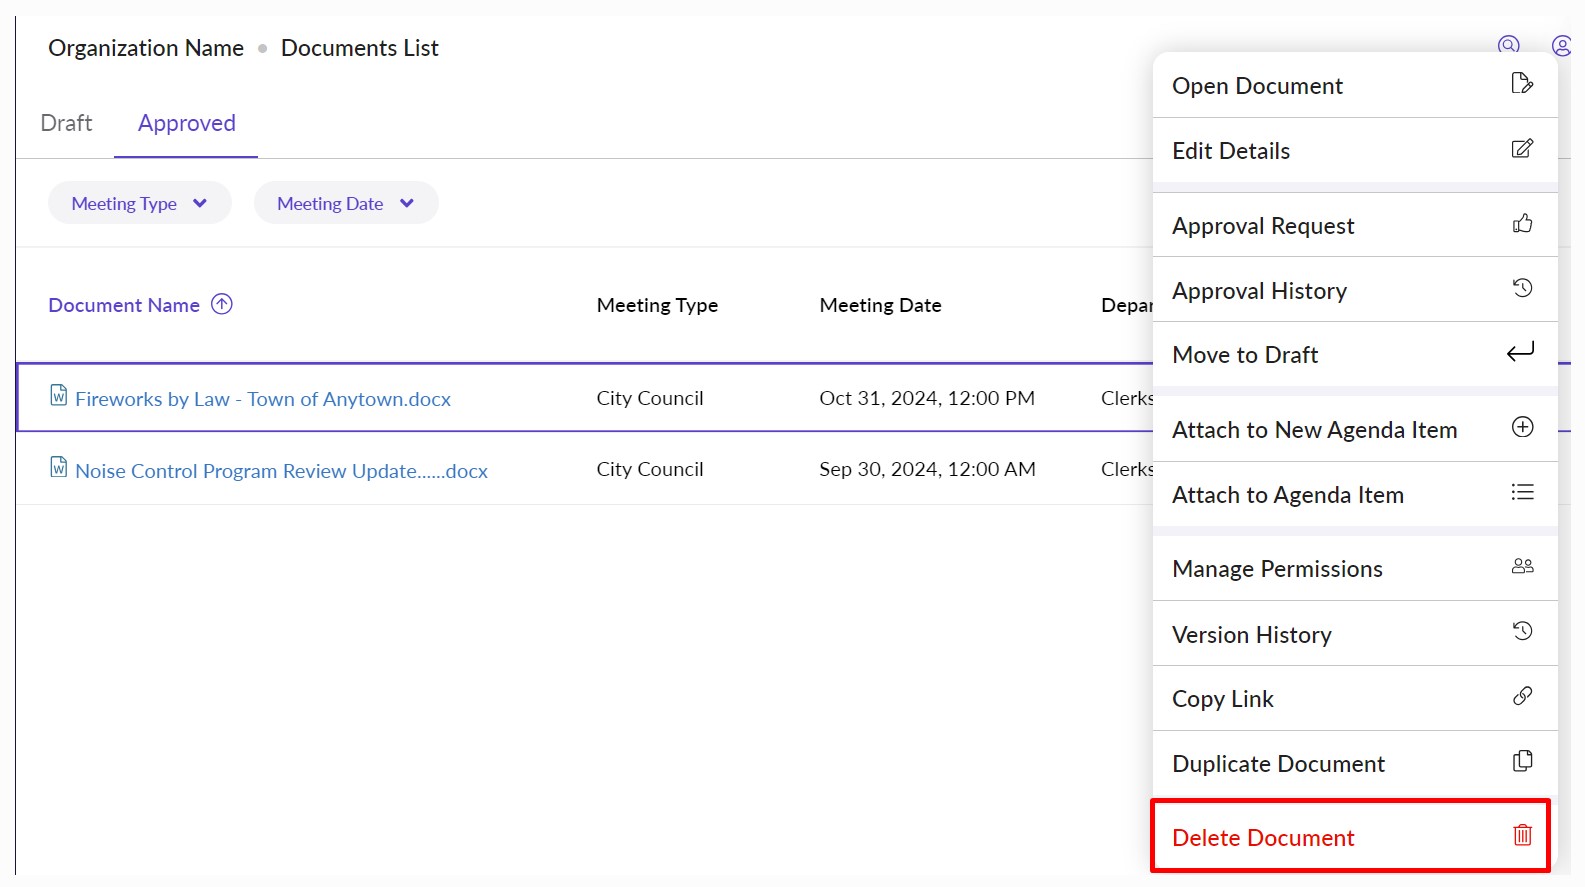
Task: Click the Word file icon for Fireworks by Law
Action: [x=59, y=396]
